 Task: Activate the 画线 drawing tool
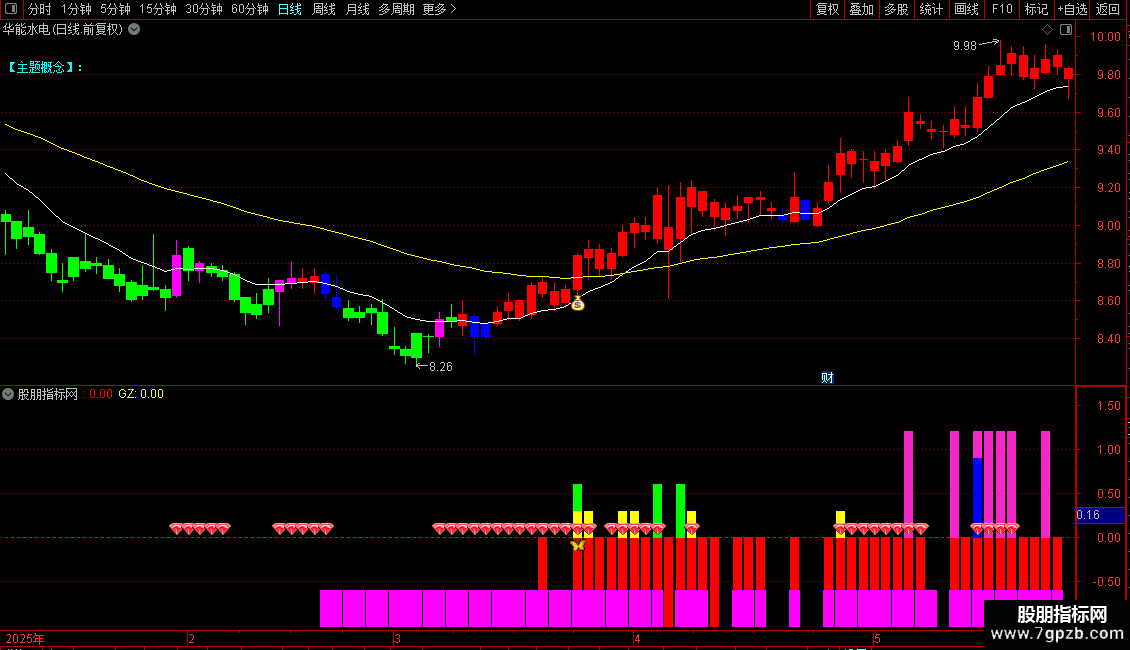[x=966, y=9]
